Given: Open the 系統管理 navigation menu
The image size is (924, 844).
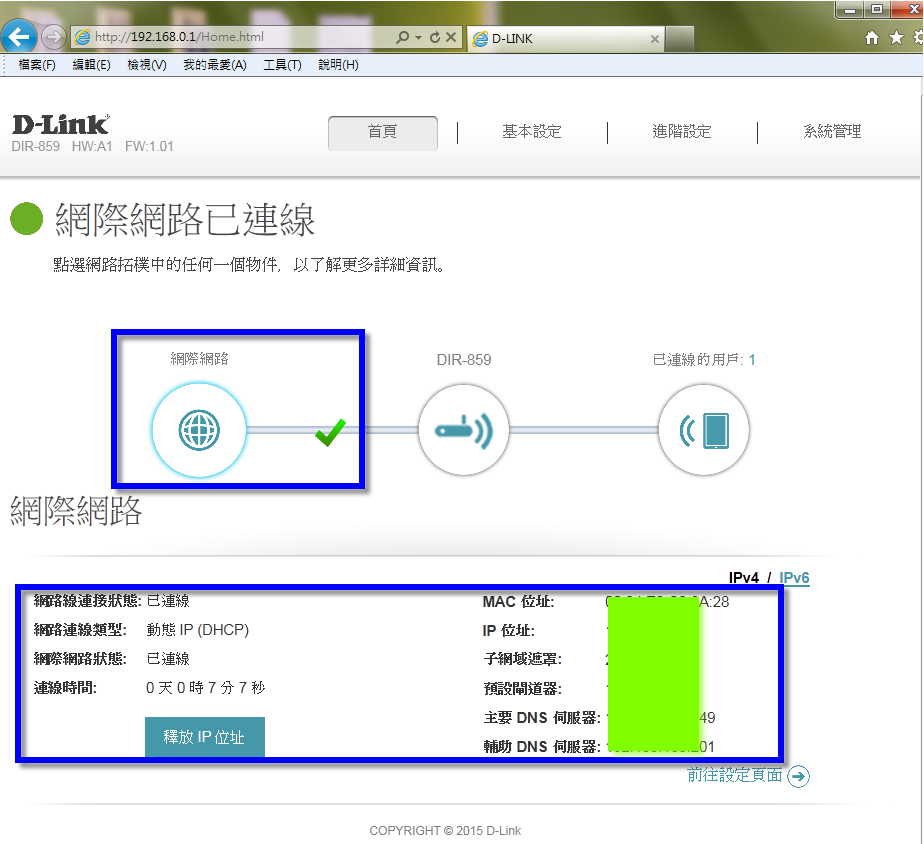Looking at the screenshot, I should tap(831, 132).
